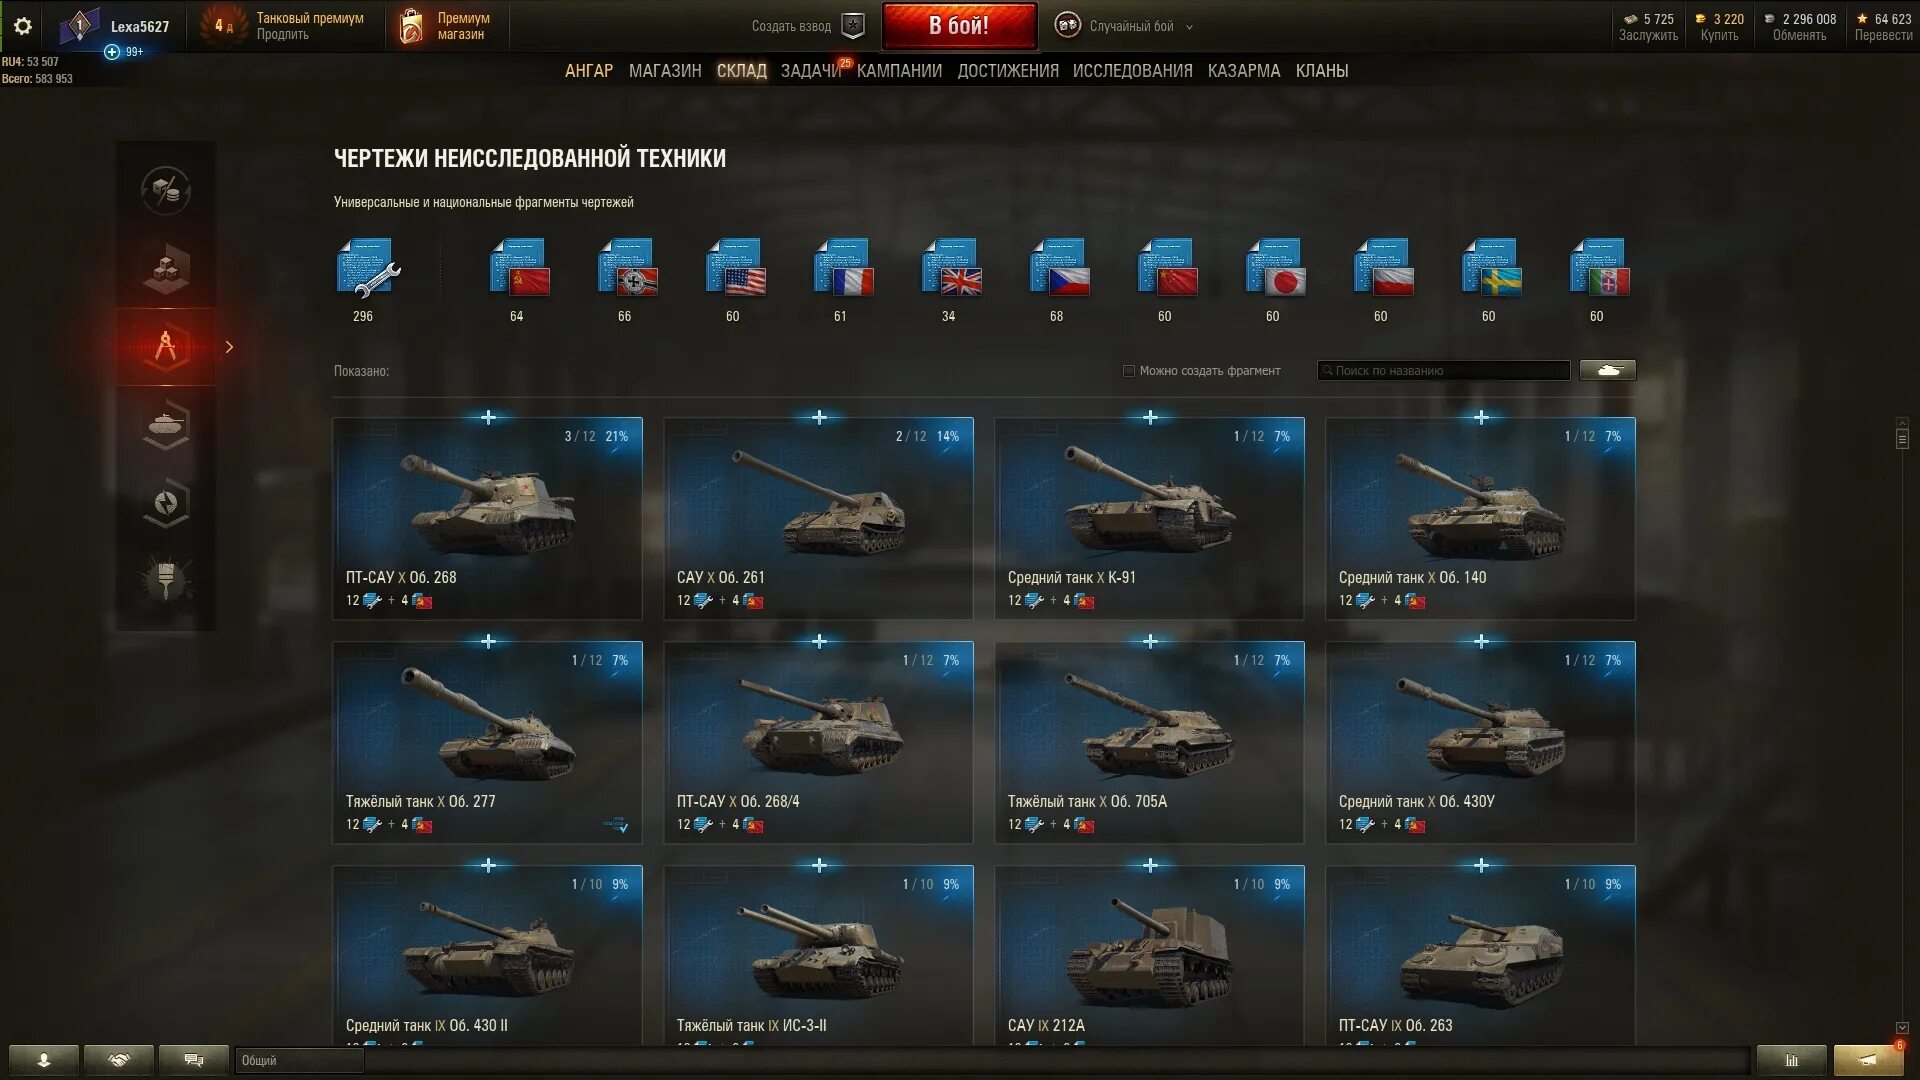Enable the 'Можно создать фрагмент' checkbox

(1129, 371)
